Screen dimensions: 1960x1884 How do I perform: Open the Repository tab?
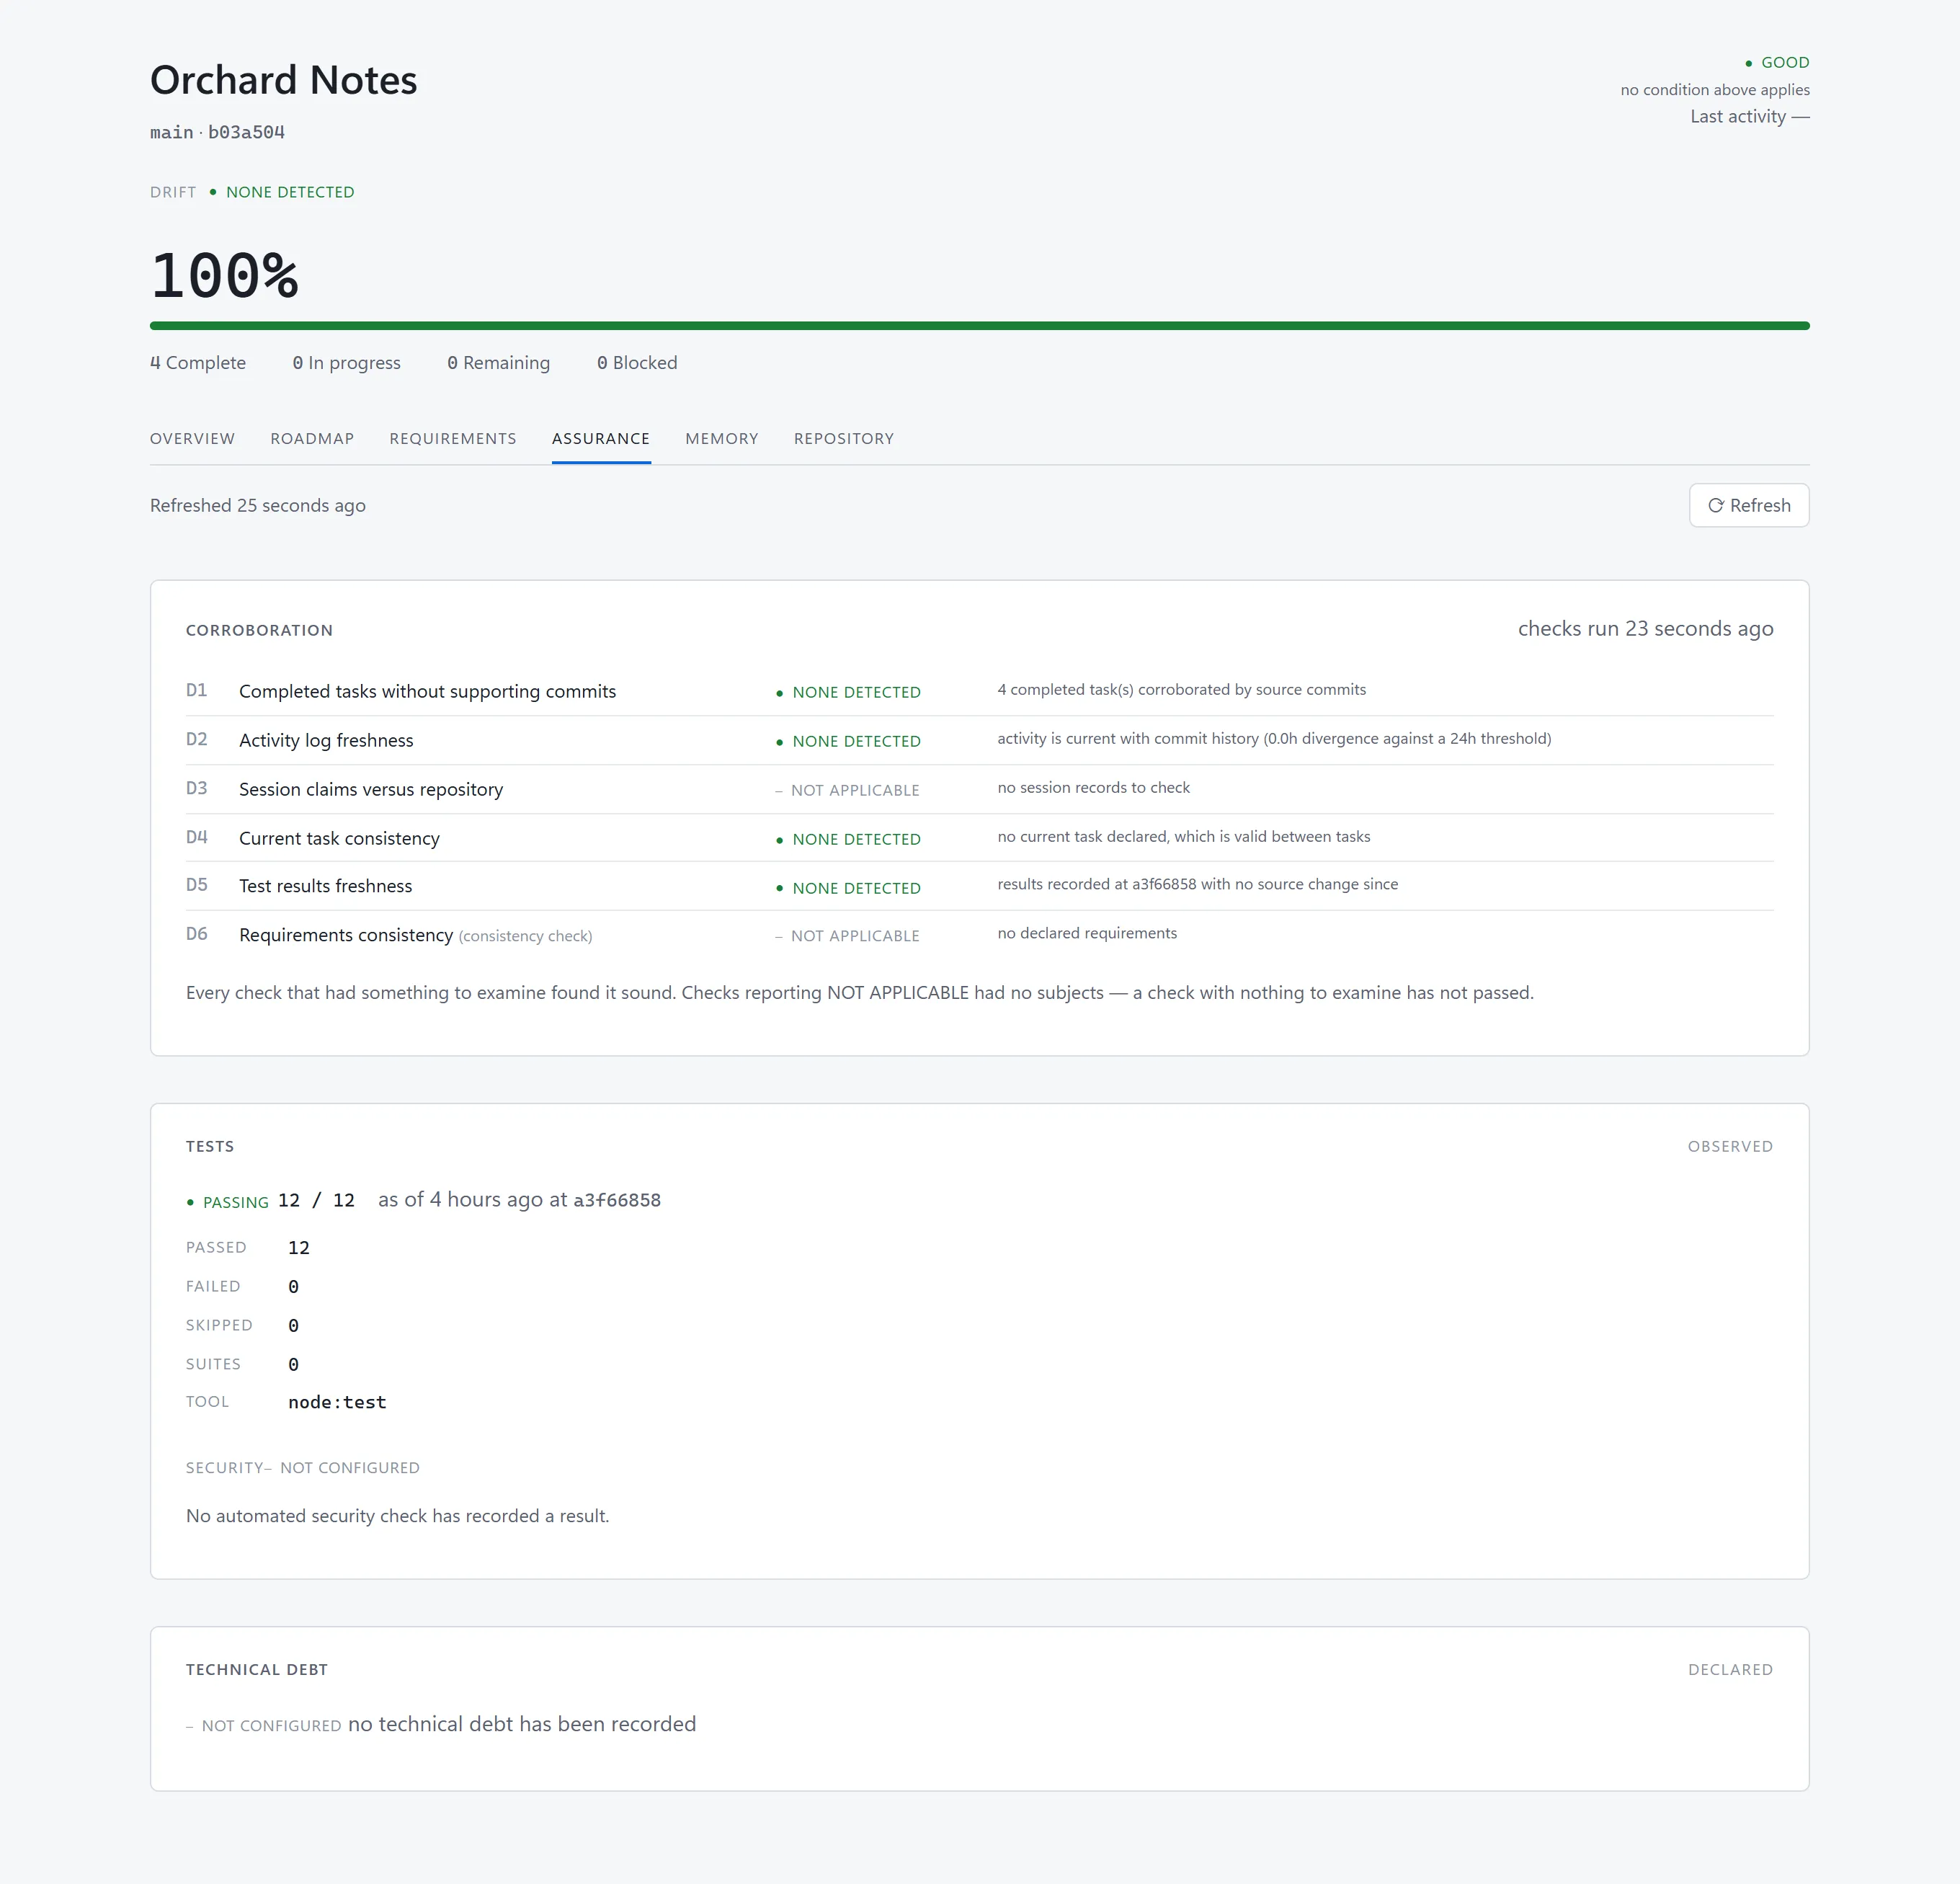tap(844, 438)
